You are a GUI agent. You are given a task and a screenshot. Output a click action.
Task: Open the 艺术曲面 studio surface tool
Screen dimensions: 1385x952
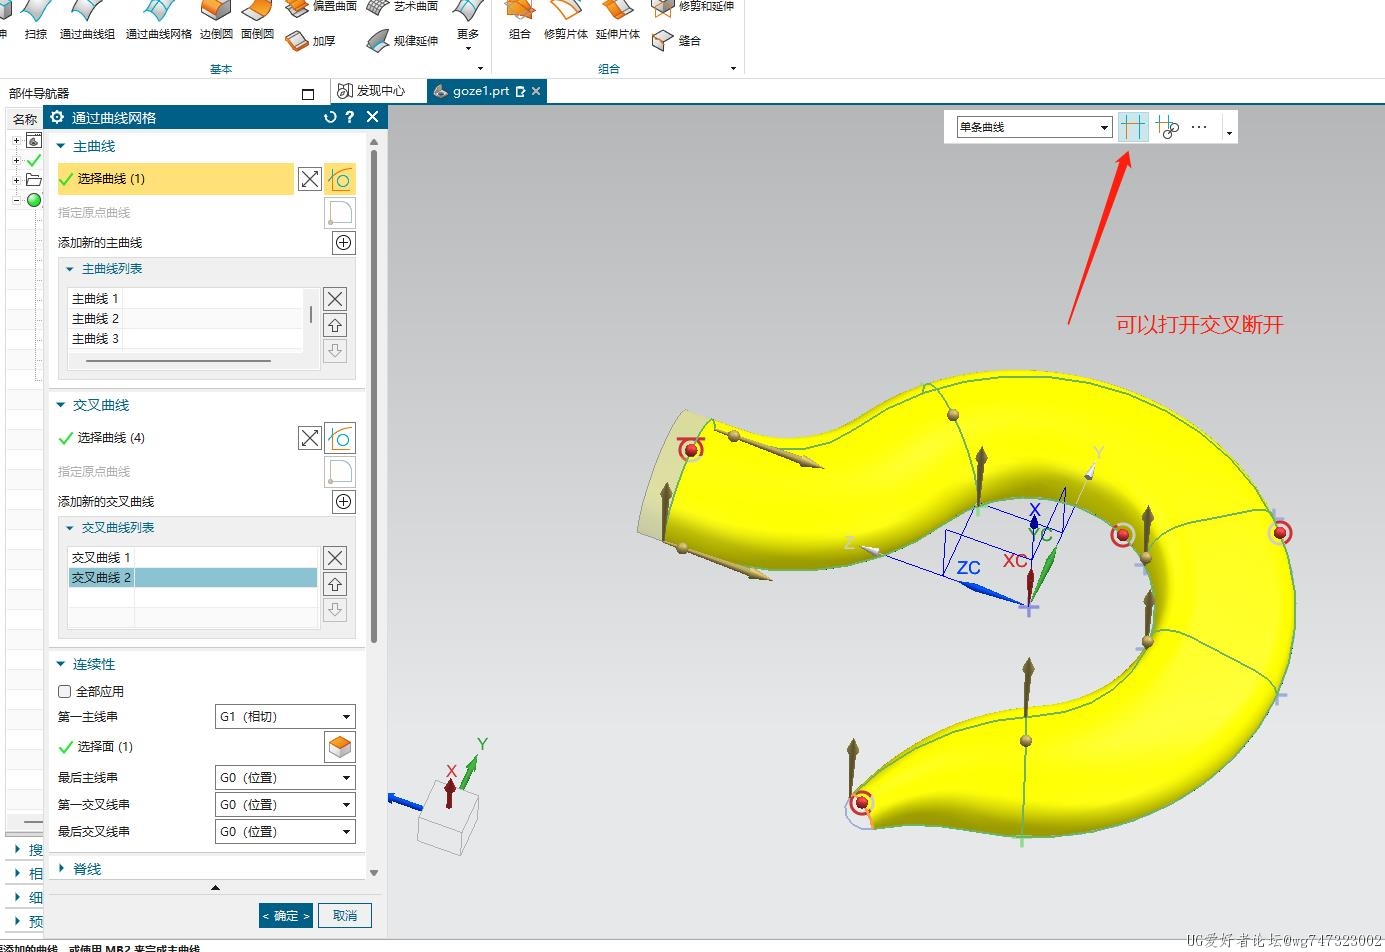[x=402, y=7]
